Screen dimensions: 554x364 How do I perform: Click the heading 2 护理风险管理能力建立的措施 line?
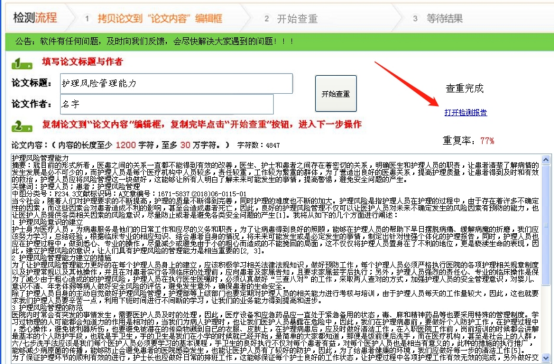(61, 258)
